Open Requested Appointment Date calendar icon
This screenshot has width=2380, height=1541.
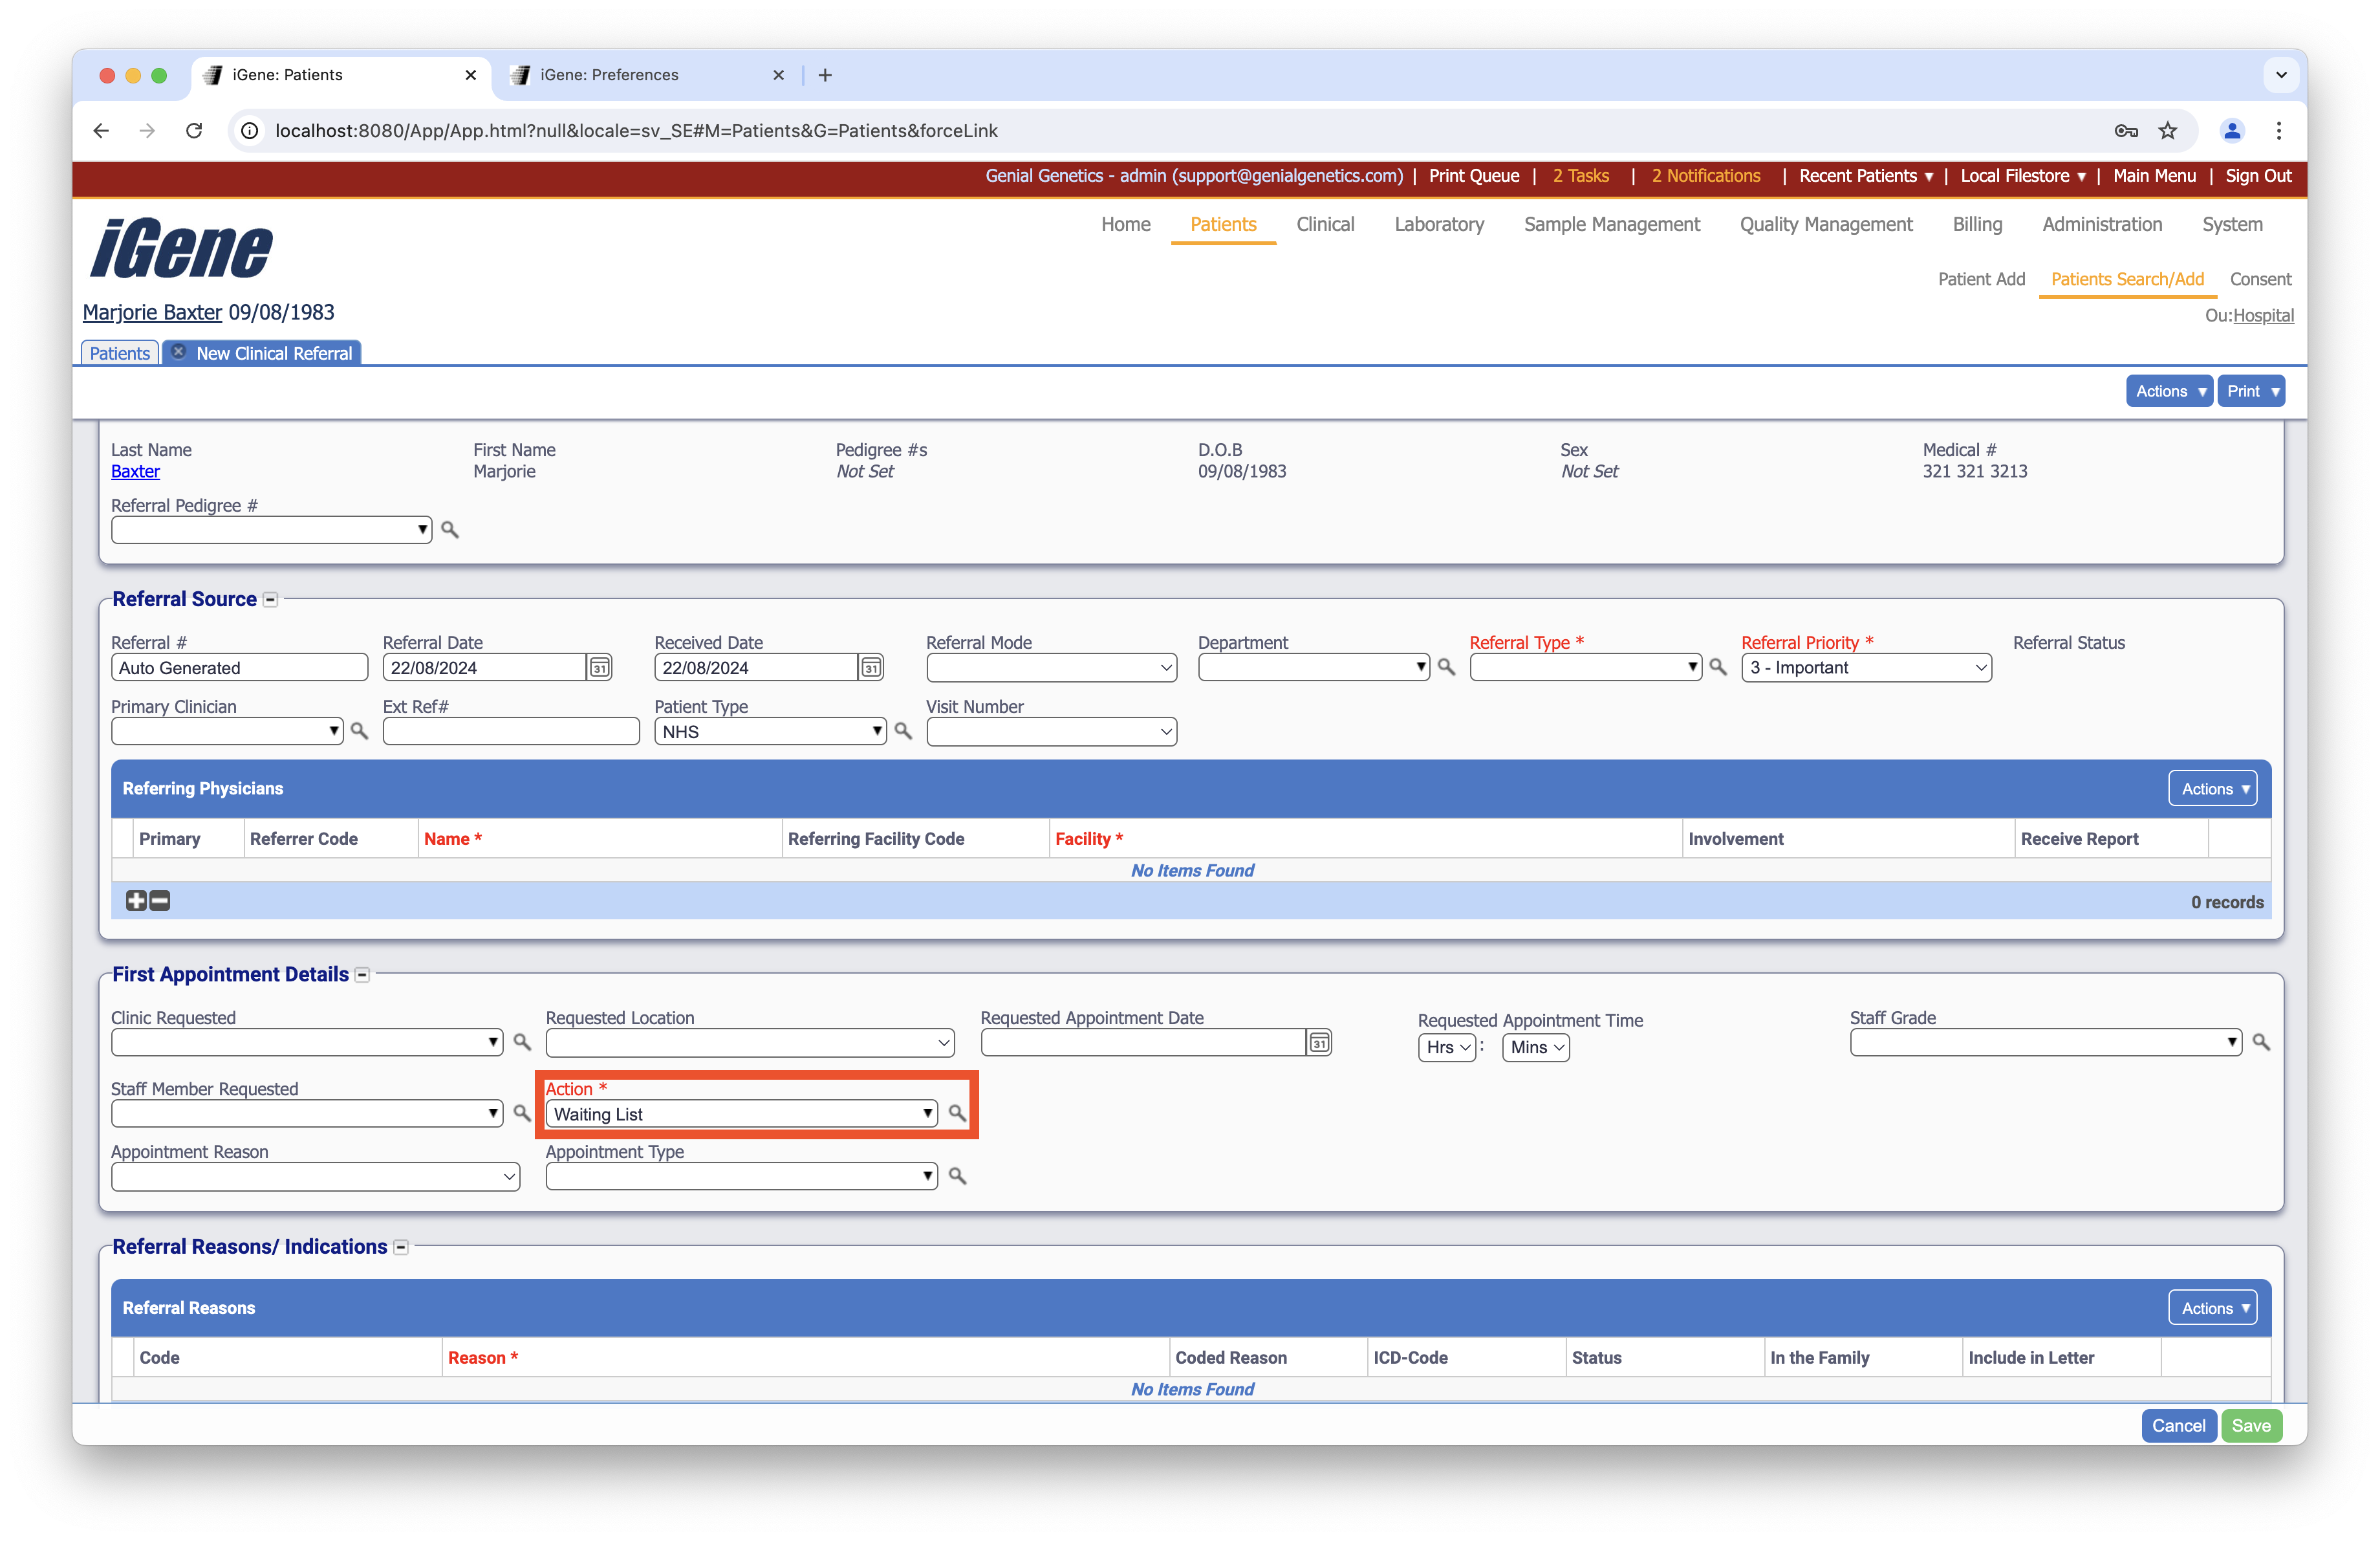point(1319,1043)
